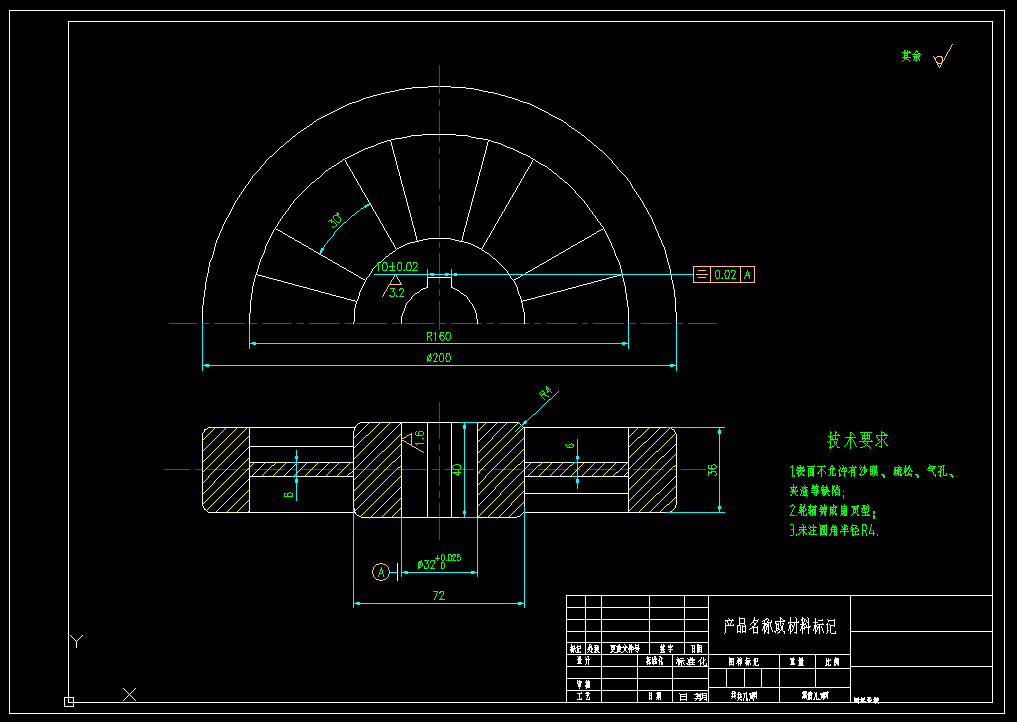Click the R4 fillet leader annotation
This screenshot has height=722, width=1017.
(545, 393)
